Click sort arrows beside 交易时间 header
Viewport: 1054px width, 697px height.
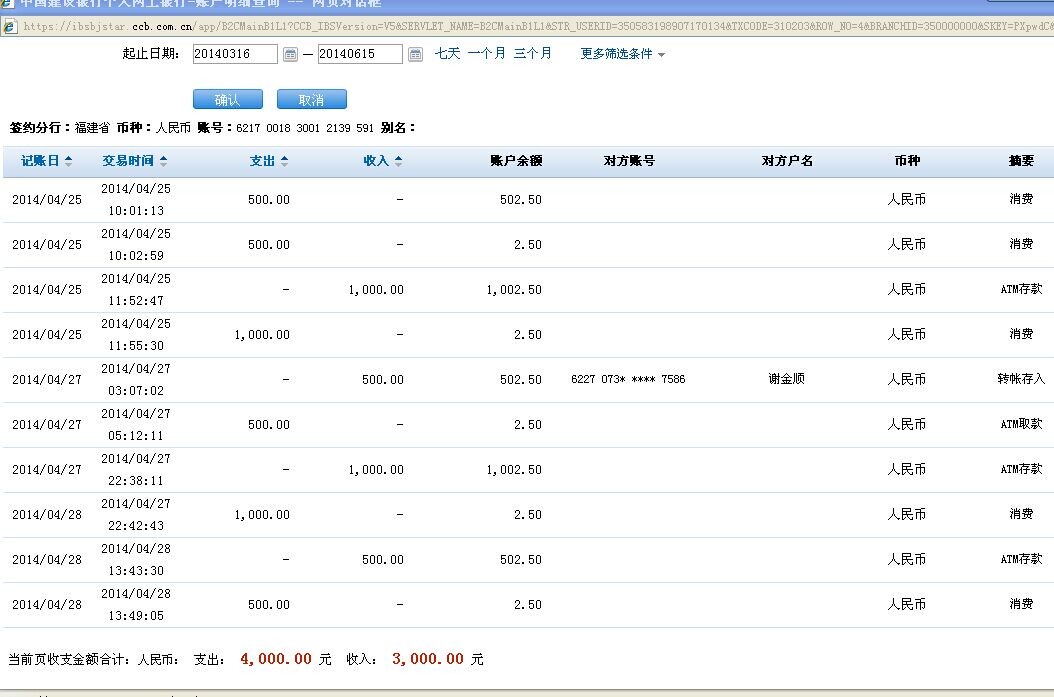[163, 161]
